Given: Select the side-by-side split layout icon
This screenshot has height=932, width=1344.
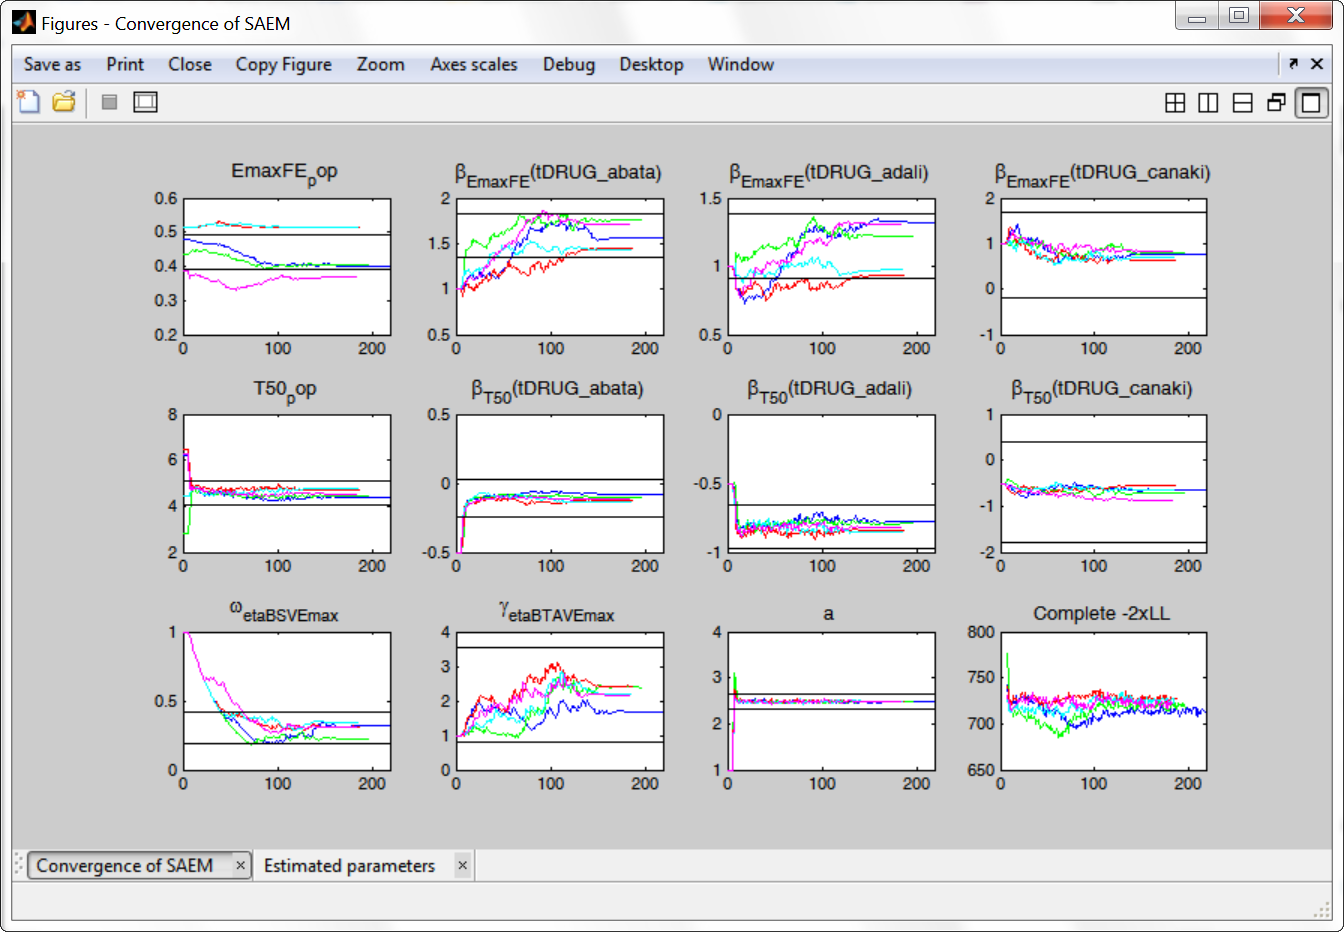Looking at the screenshot, I should (x=1208, y=101).
